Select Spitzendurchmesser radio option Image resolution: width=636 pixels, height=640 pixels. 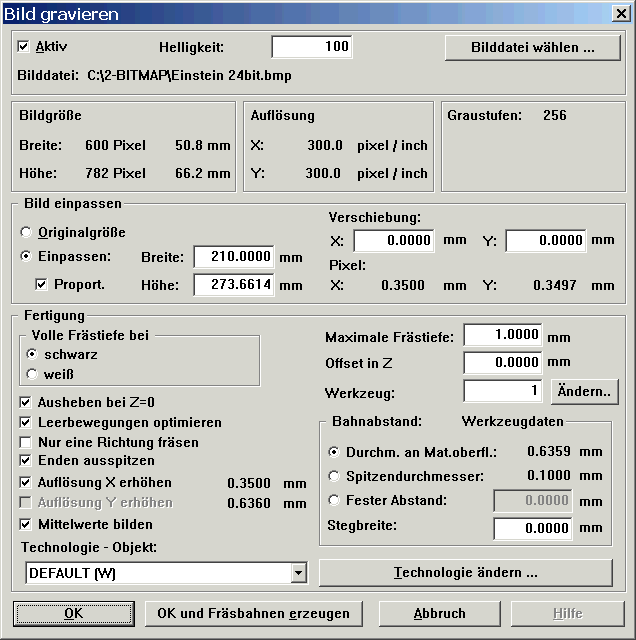click(x=335, y=476)
